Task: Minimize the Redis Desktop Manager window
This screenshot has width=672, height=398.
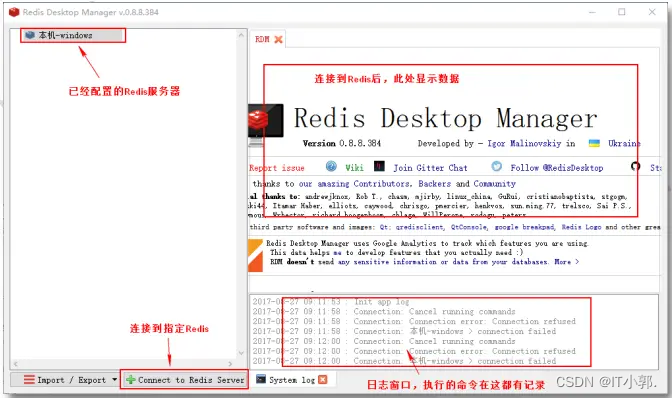Action: 592,12
